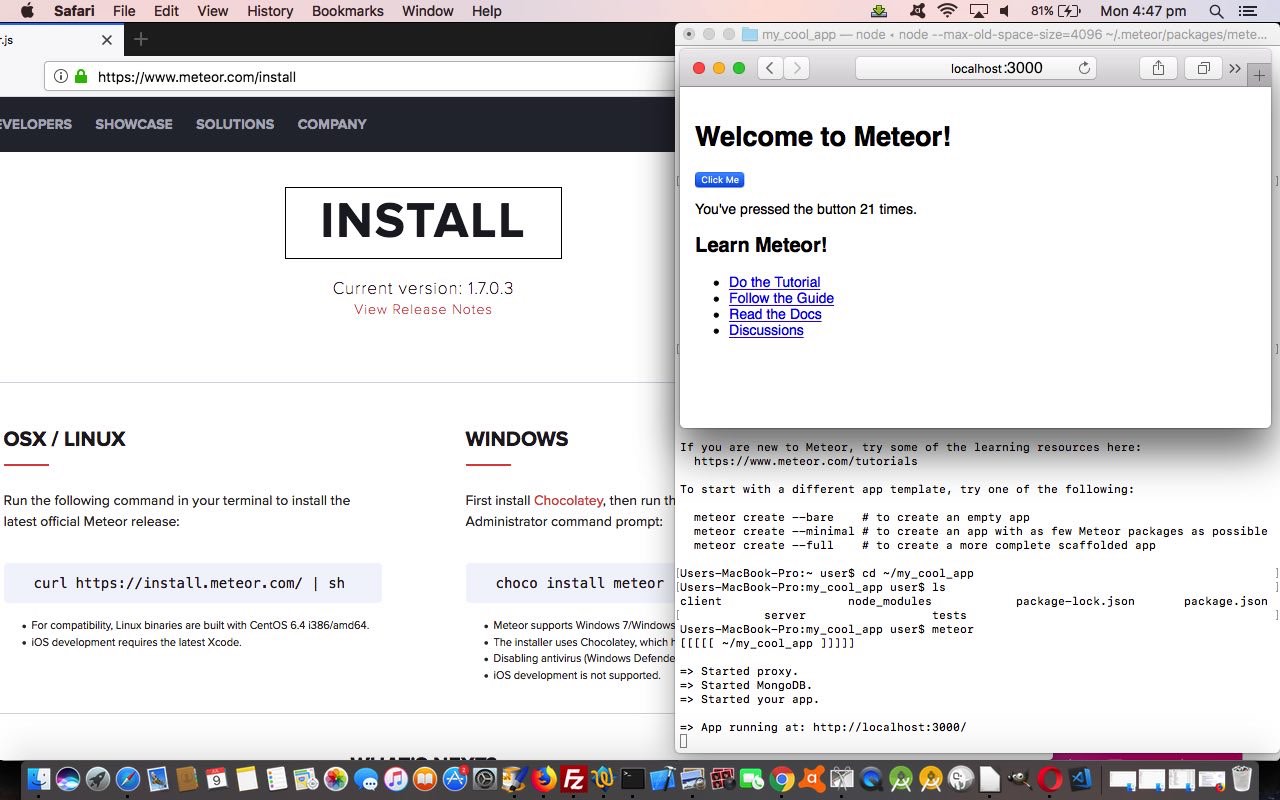Open the SHOWCASE navigation item
This screenshot has height=800, width=1280.
tap(134, 124)
